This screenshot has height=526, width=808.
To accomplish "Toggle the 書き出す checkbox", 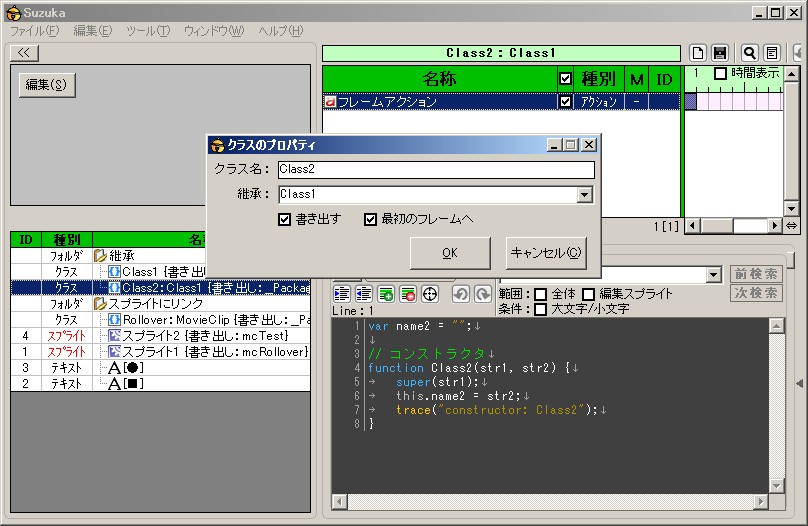I will pos(284,219).
